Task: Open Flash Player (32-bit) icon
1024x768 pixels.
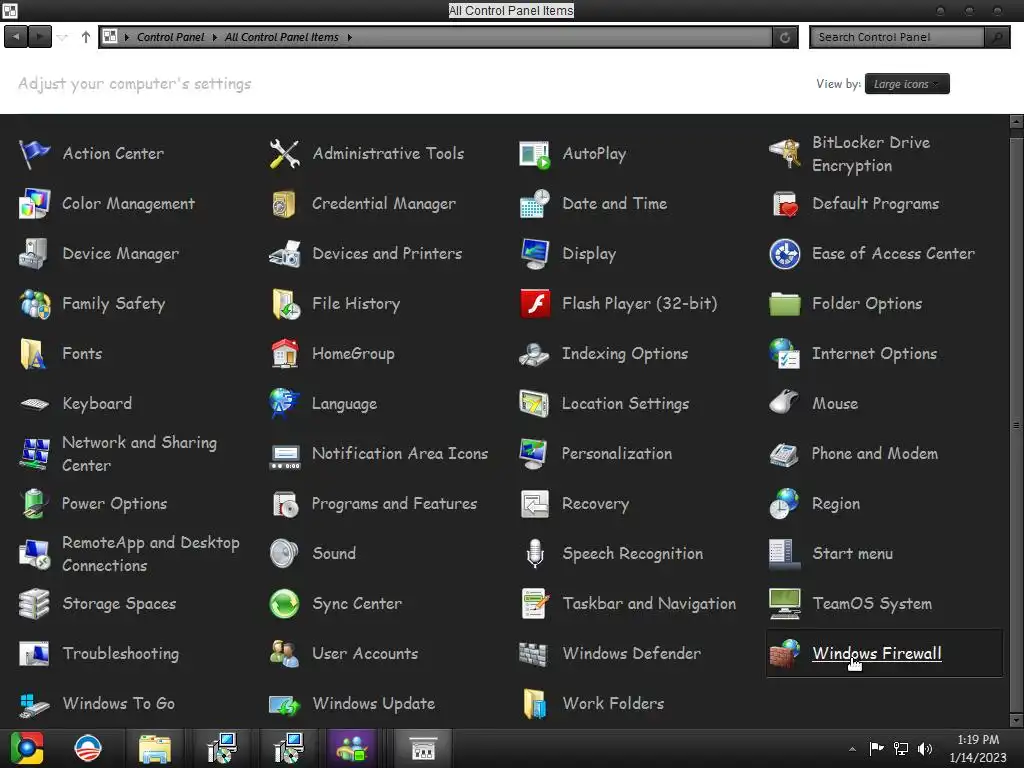Action: point(535,304)
